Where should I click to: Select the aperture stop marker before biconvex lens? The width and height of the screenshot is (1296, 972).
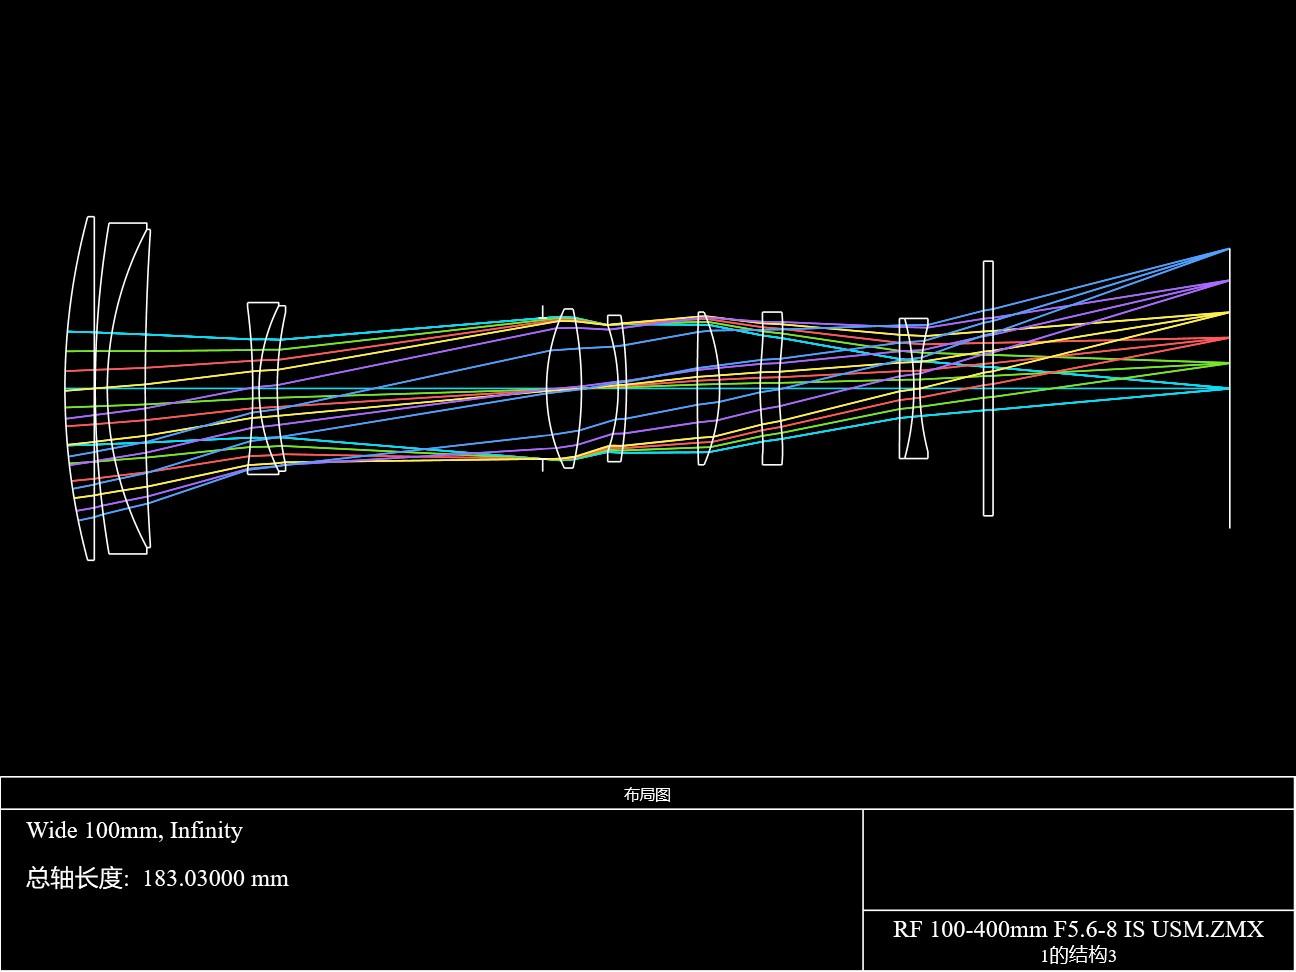[x=543, y=388]
